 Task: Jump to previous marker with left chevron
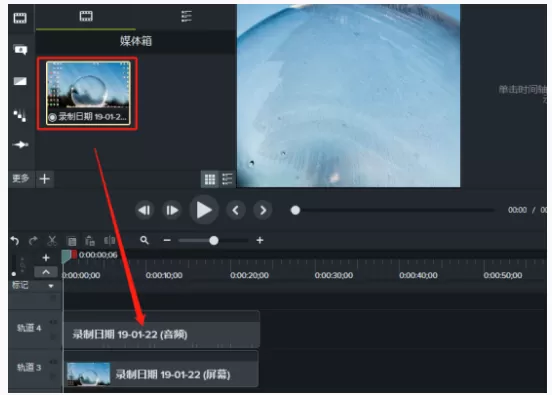(236, 210)
